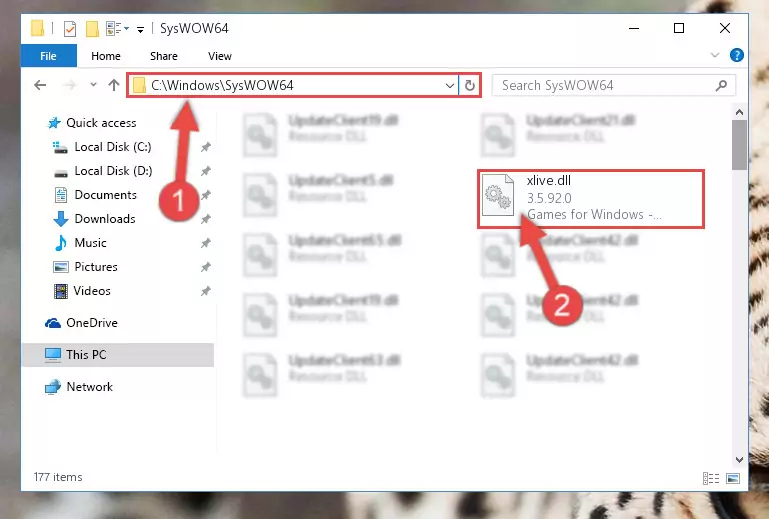Click the search magnifier icon
Screen dimensions: 769x519
pyautogui.click(x=721, y=85)
